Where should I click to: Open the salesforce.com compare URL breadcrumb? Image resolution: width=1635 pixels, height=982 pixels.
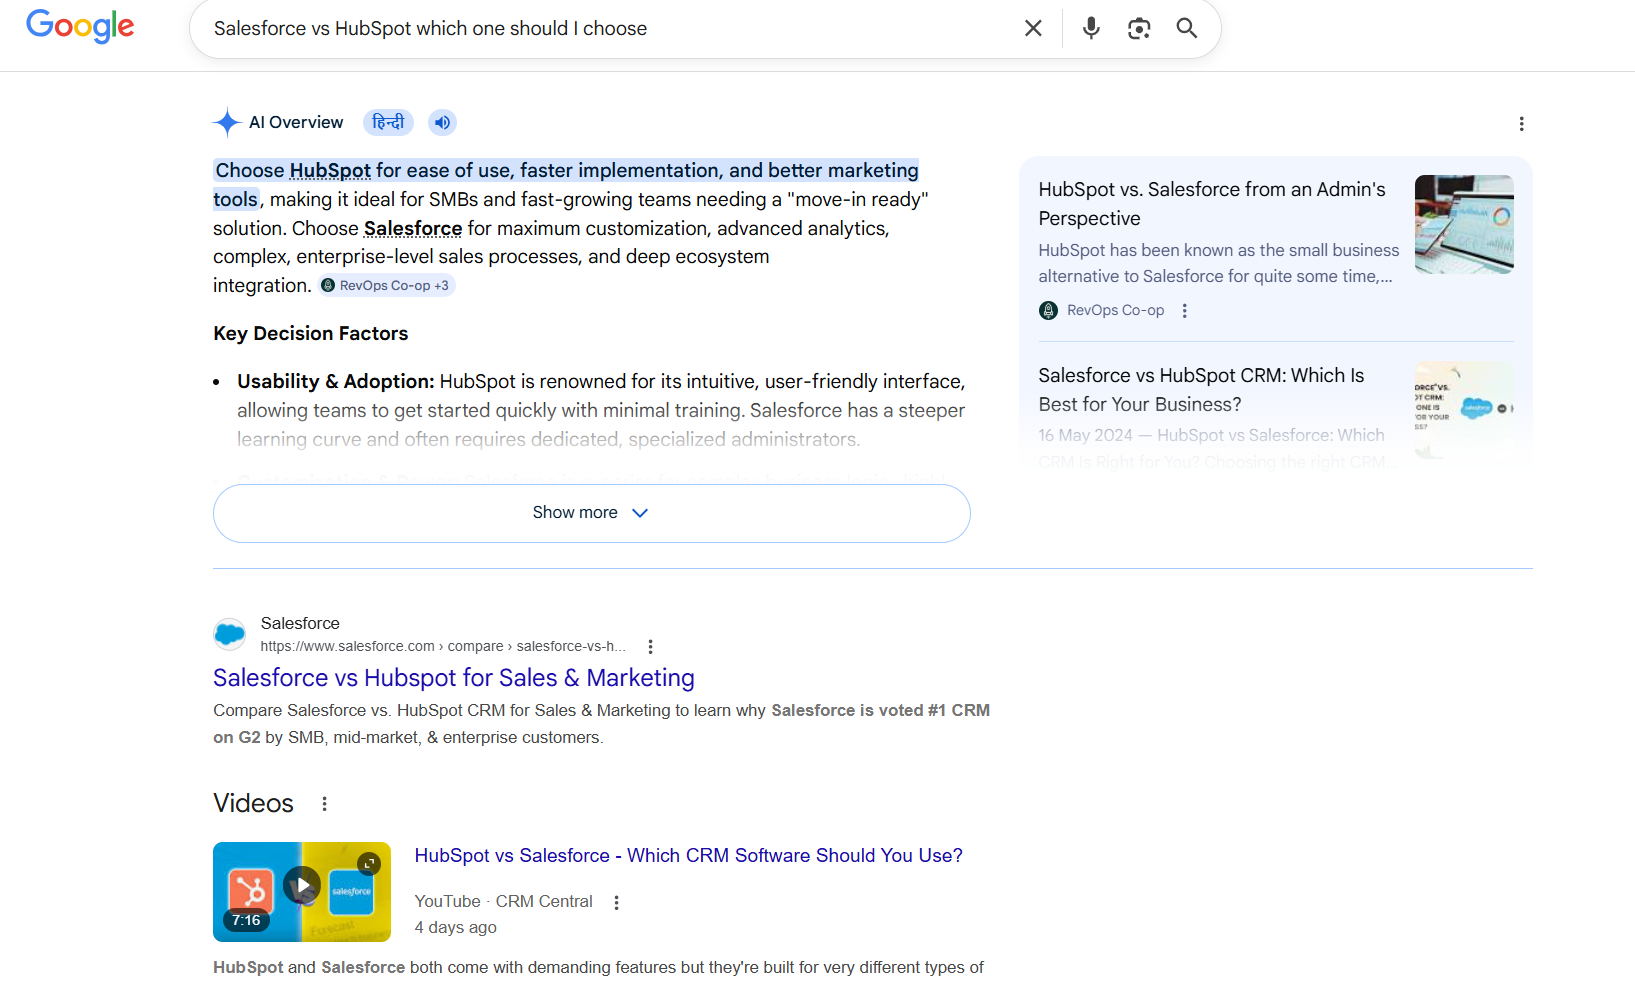443,646
